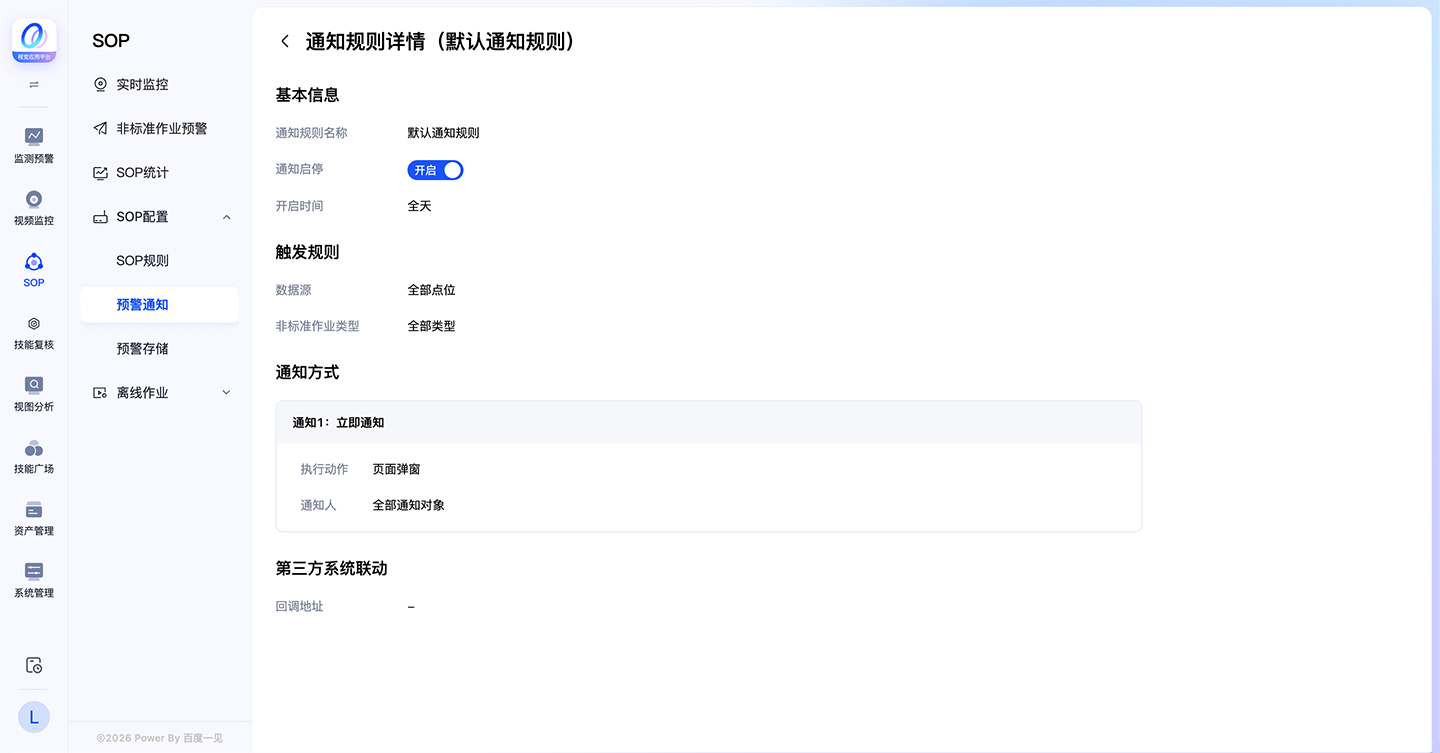The image size is (1440, 753).
Task: Turn off the 通知启停 switch
Action: pos(435,170)
